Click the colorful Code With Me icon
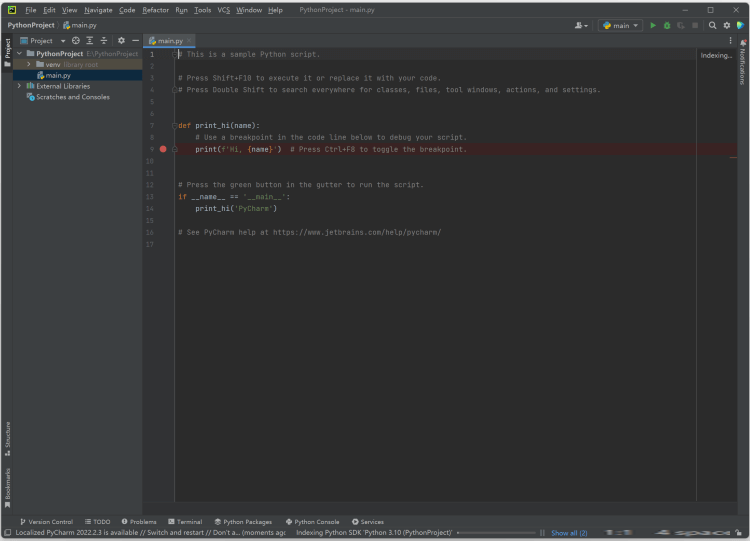Viewport: 750px width, 541px height. click(x=740, y=25)
